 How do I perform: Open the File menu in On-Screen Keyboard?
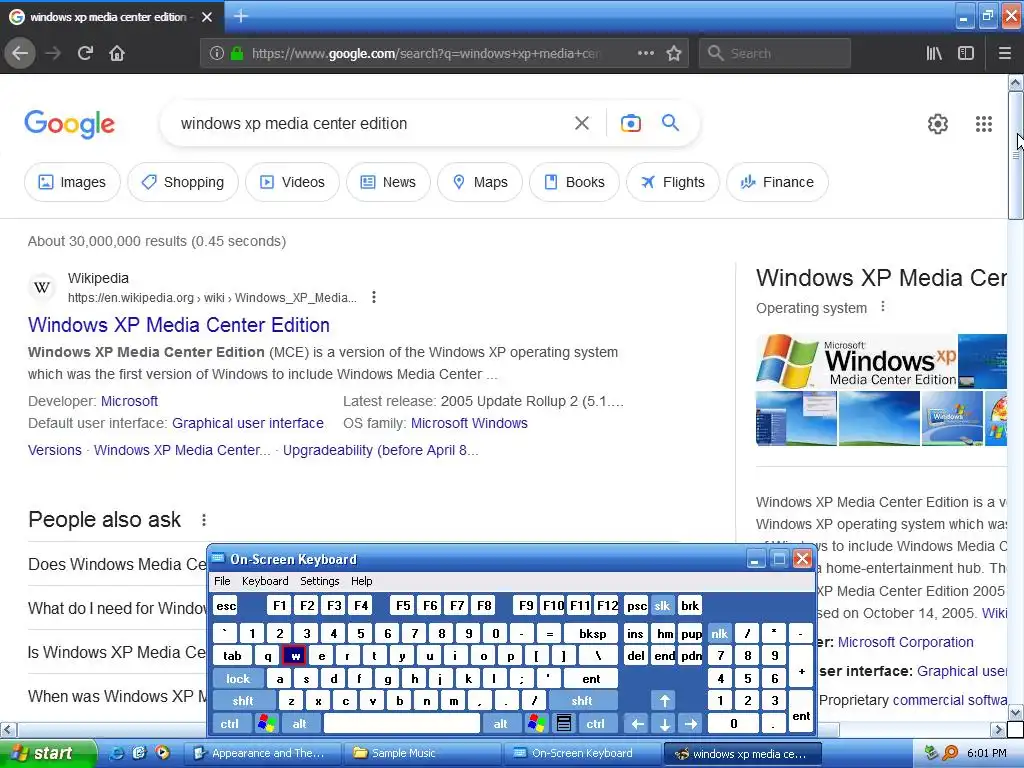(222, 581)
